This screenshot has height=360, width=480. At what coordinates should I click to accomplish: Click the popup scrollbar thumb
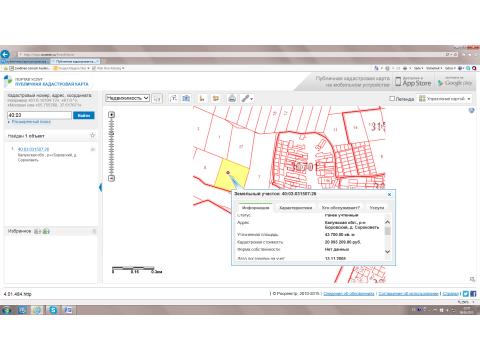[x=387, y=231]
